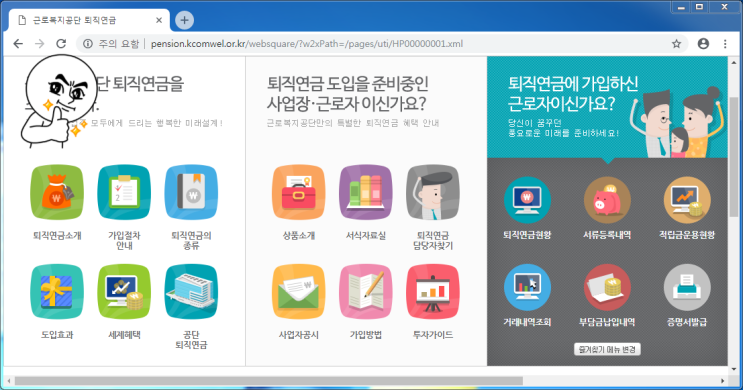
Task: Click the 적립금운용현황 label link
Action: (x=687, y=235)
